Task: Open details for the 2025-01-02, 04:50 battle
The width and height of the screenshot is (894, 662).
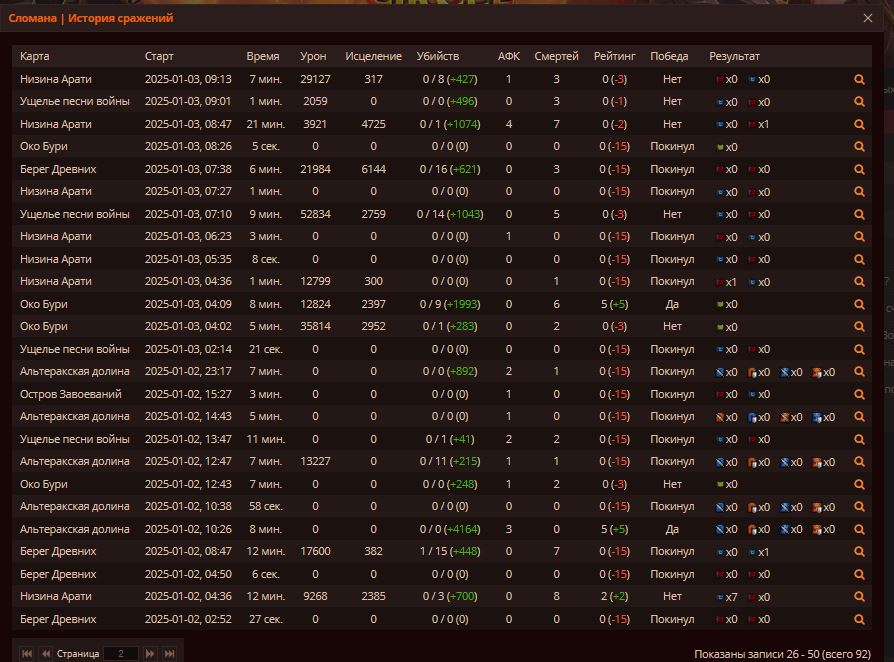Action: pos(859,575)
